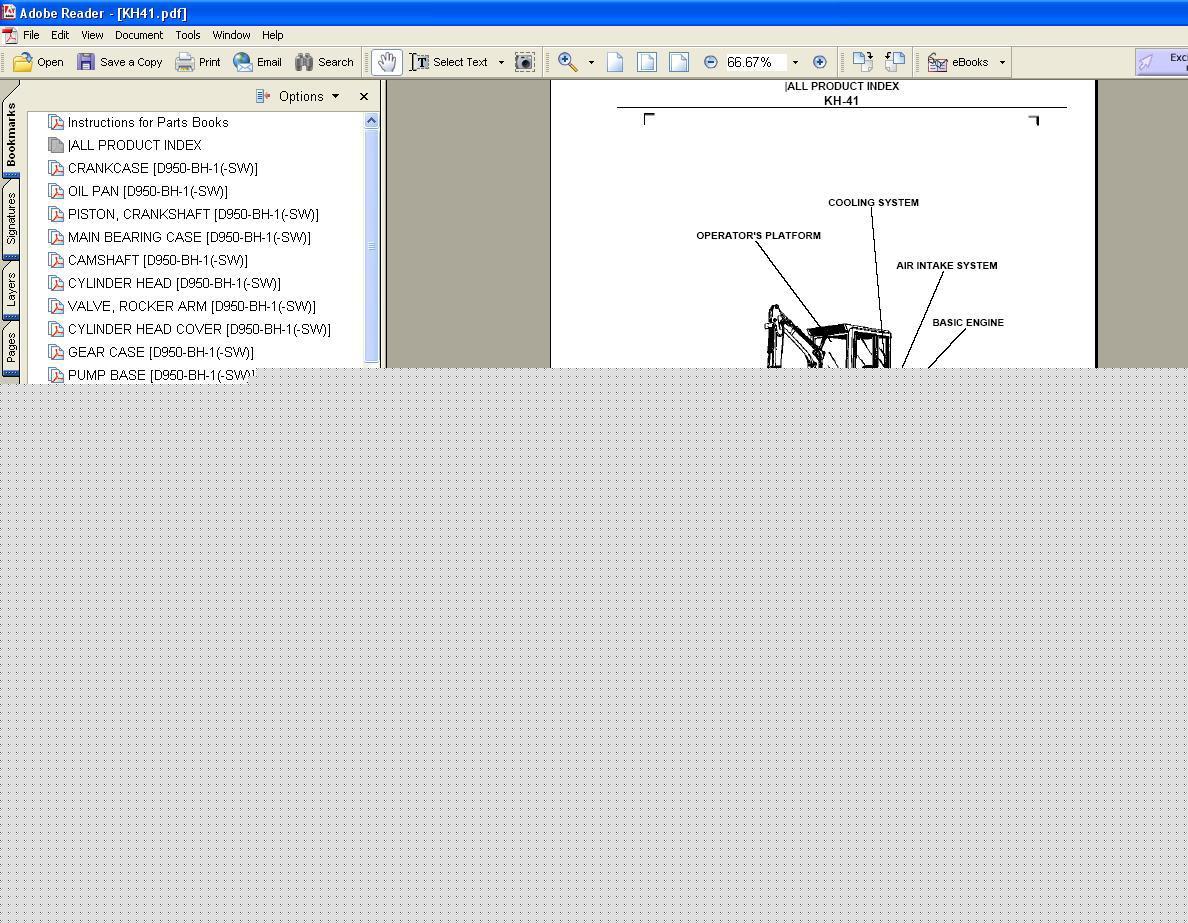Select the |ALL PRODUCT INDEX bookmark
This screenshot has height=923, width=1188.
point(134,145)
